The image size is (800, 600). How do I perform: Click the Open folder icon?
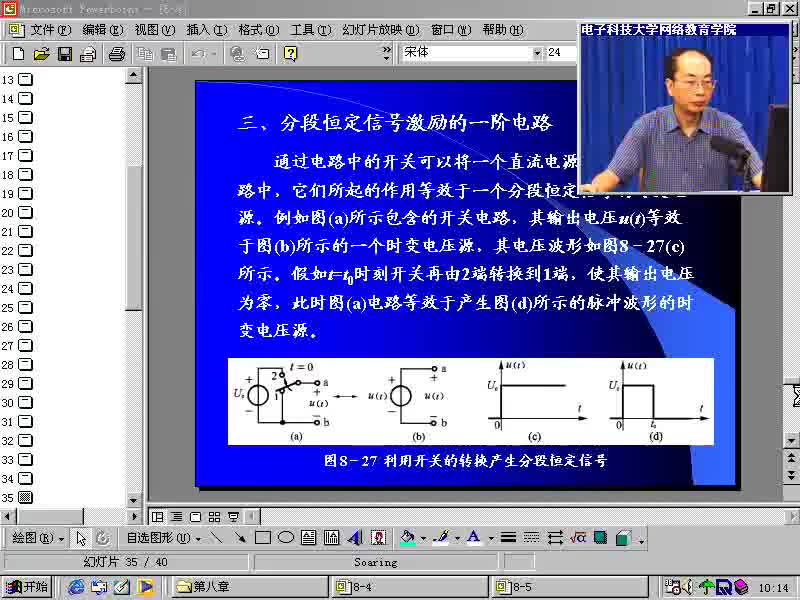point(41,54)
